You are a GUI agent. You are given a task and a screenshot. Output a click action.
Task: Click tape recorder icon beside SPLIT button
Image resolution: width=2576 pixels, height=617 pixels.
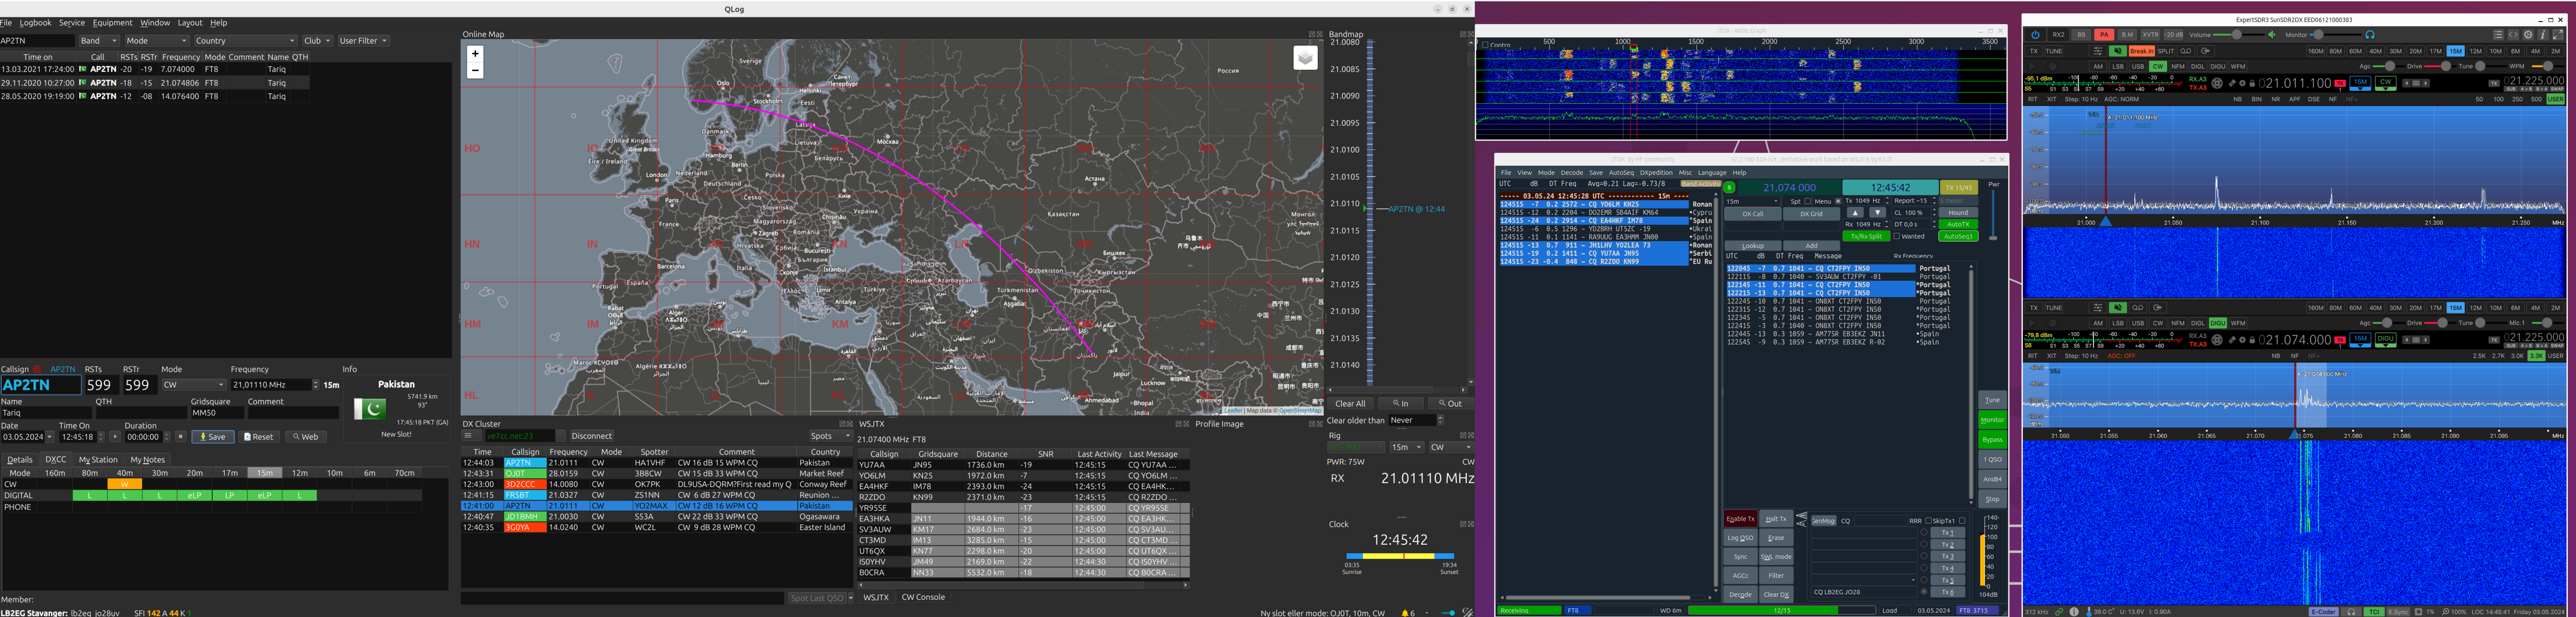point(2186,51)
